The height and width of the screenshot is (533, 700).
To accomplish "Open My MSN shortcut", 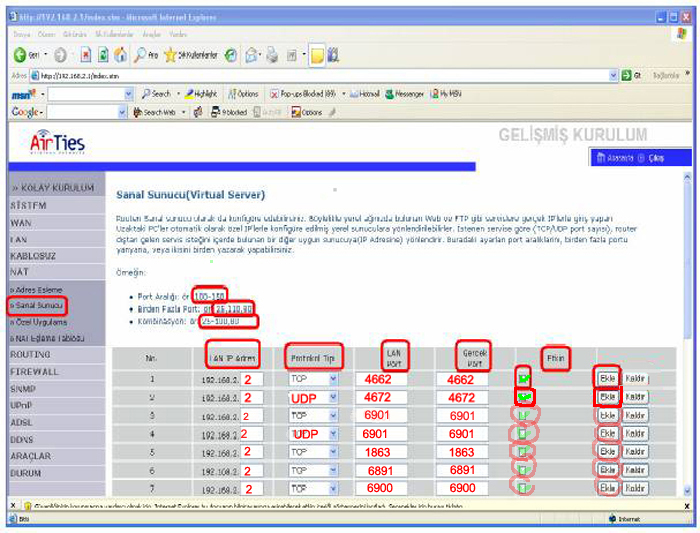I will pos(446,94).
